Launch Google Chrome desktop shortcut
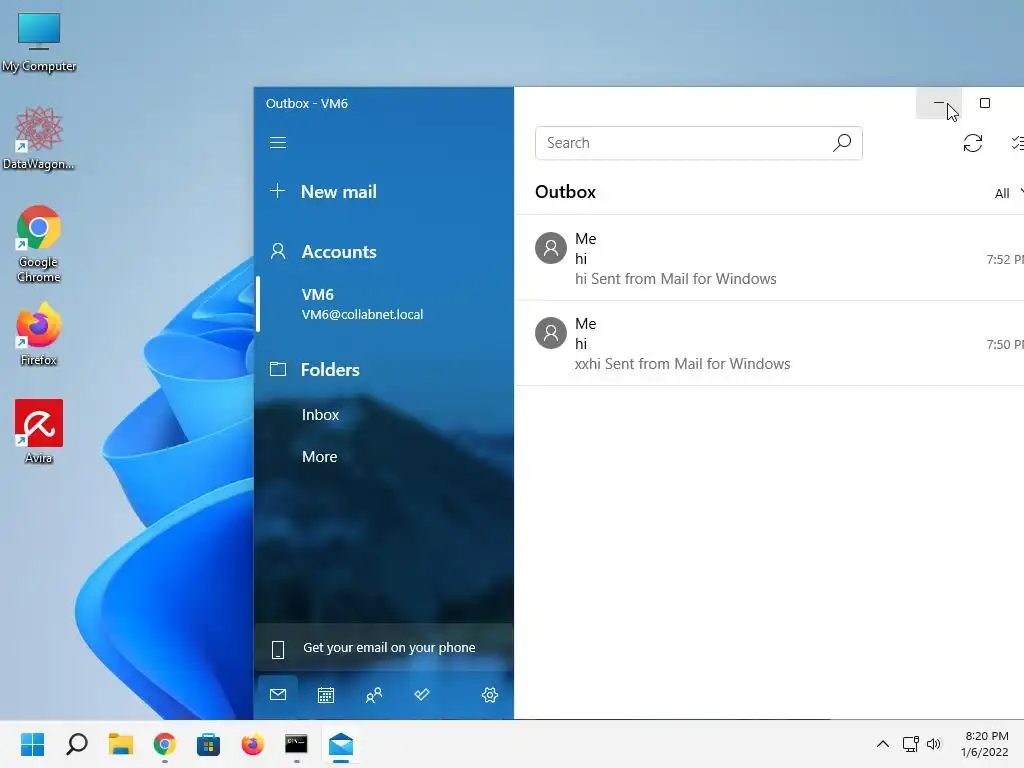This screenshot has height=768, width=1024. click(39, 244)
